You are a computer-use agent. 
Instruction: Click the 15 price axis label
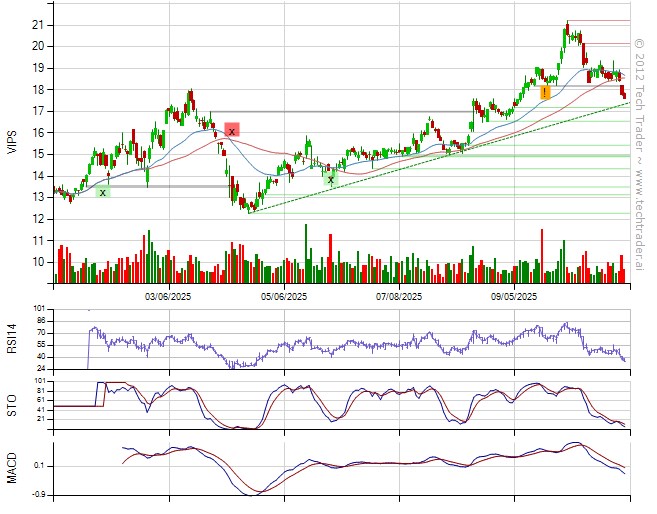pyautogui.click(x=38, y=154)
